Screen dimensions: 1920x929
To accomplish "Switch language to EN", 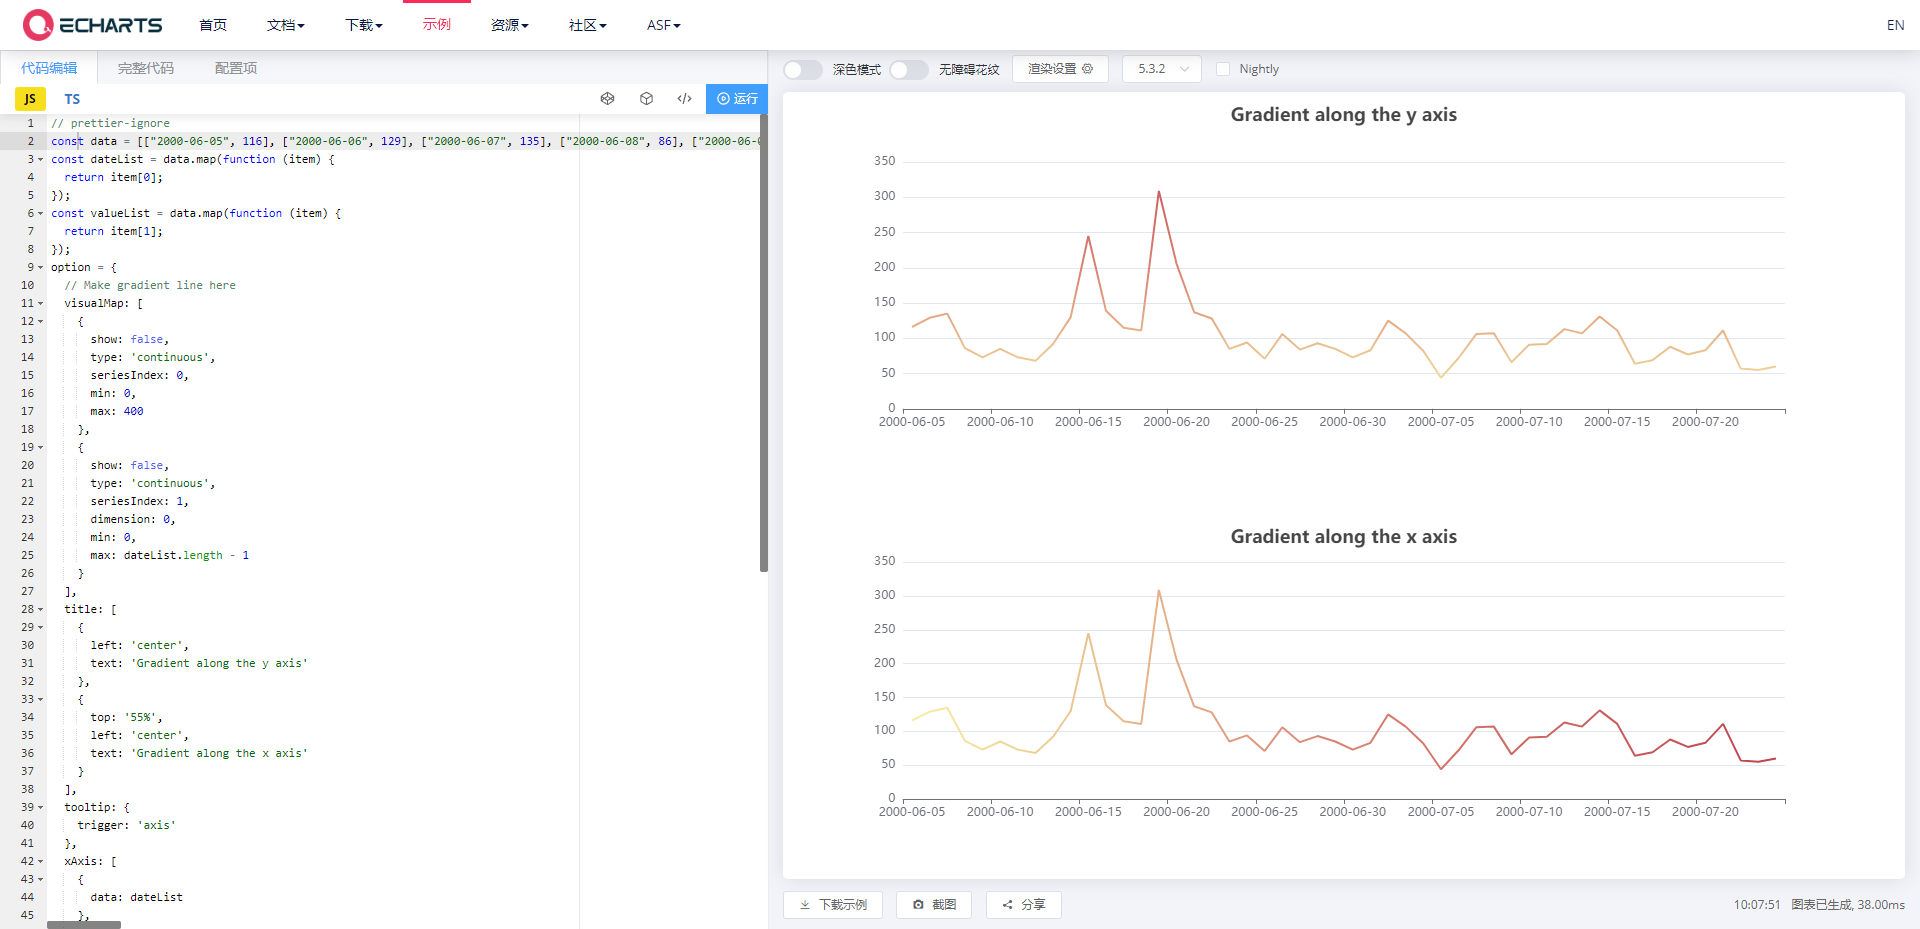I will [x=1895, y=25].
